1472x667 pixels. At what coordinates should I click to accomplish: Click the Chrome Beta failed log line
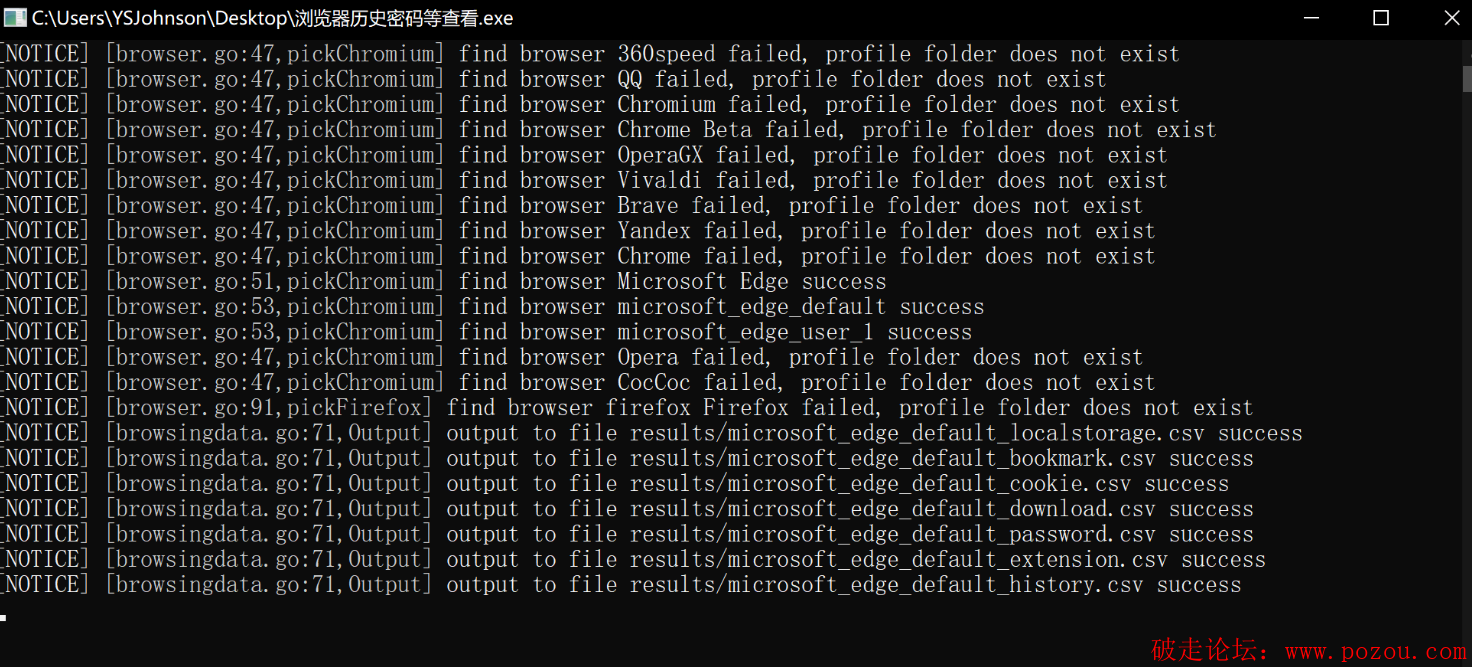608,130
